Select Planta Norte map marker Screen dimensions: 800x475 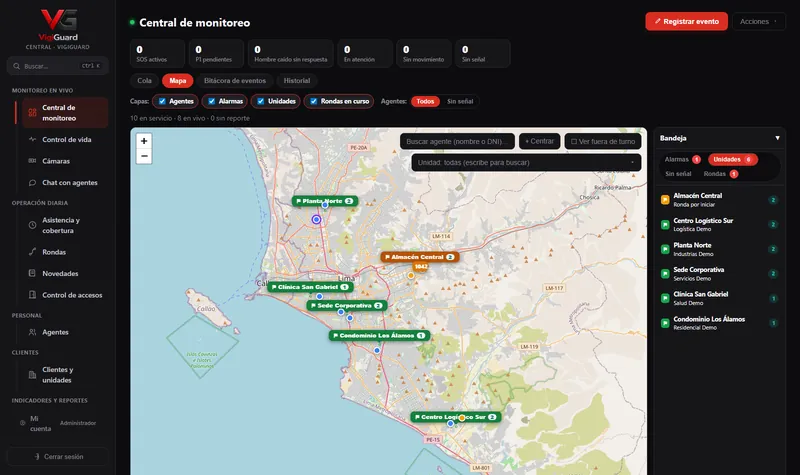tap(324, 201)
